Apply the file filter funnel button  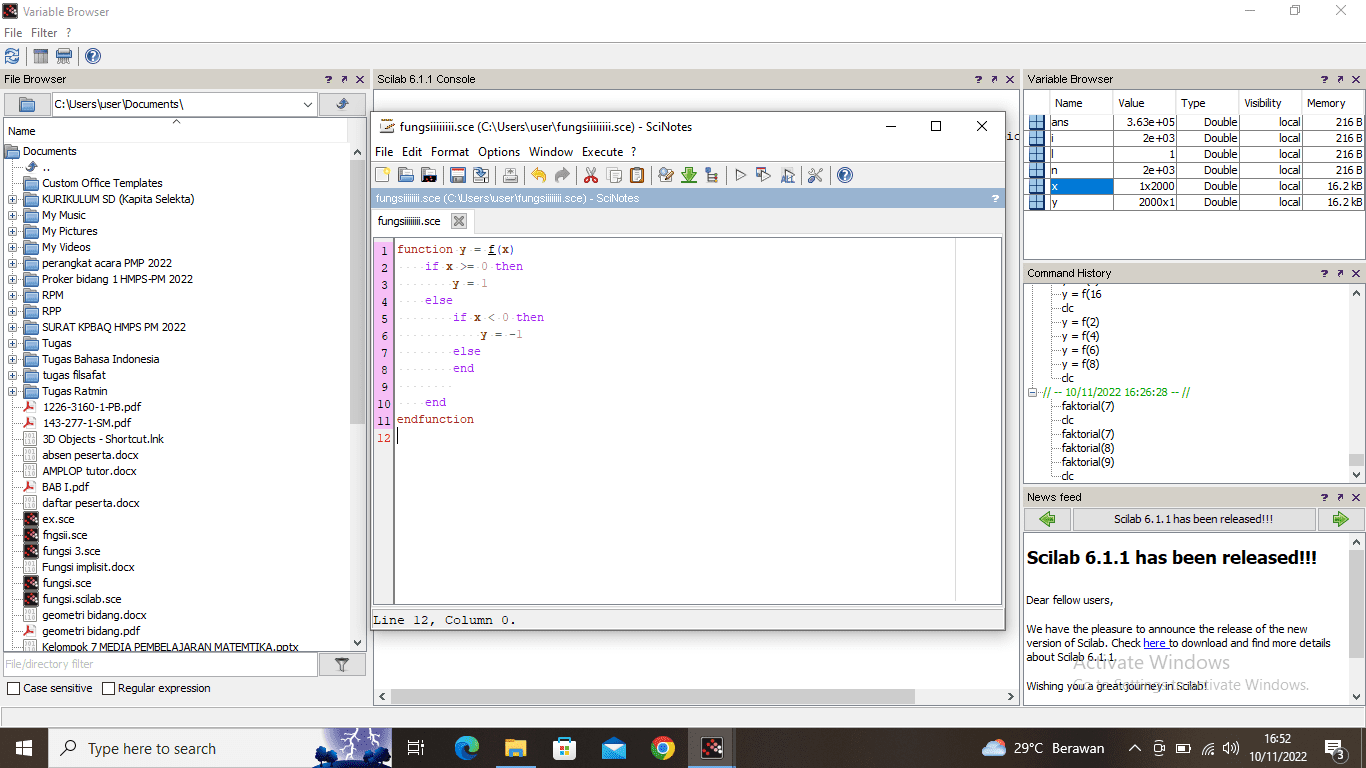tap(342, 664)
